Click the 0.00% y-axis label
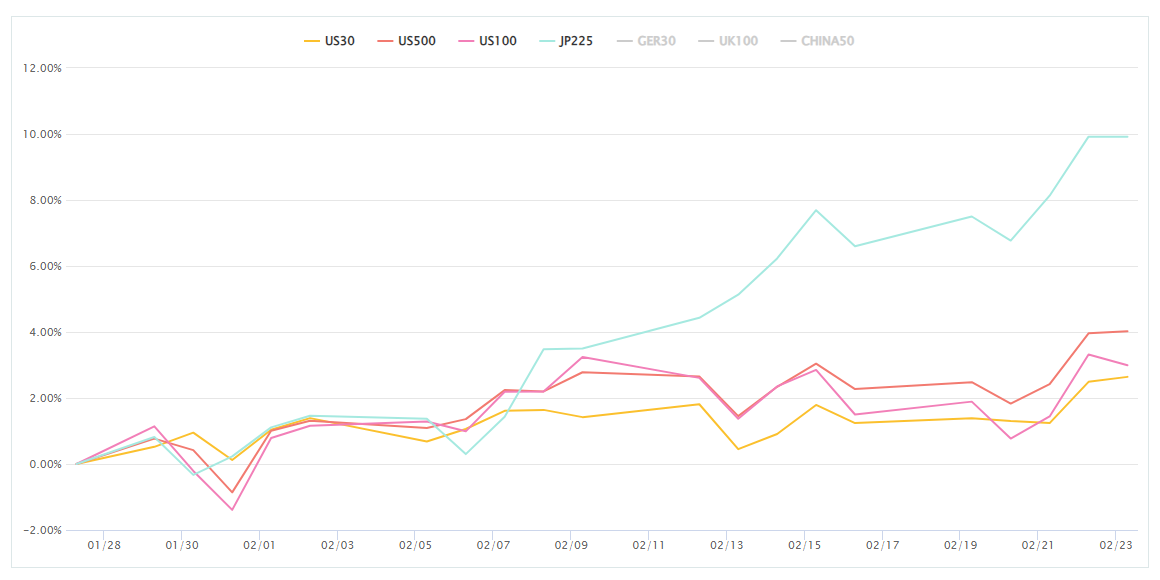This screenshot has width=1160, height=580. tap(46, 465)
